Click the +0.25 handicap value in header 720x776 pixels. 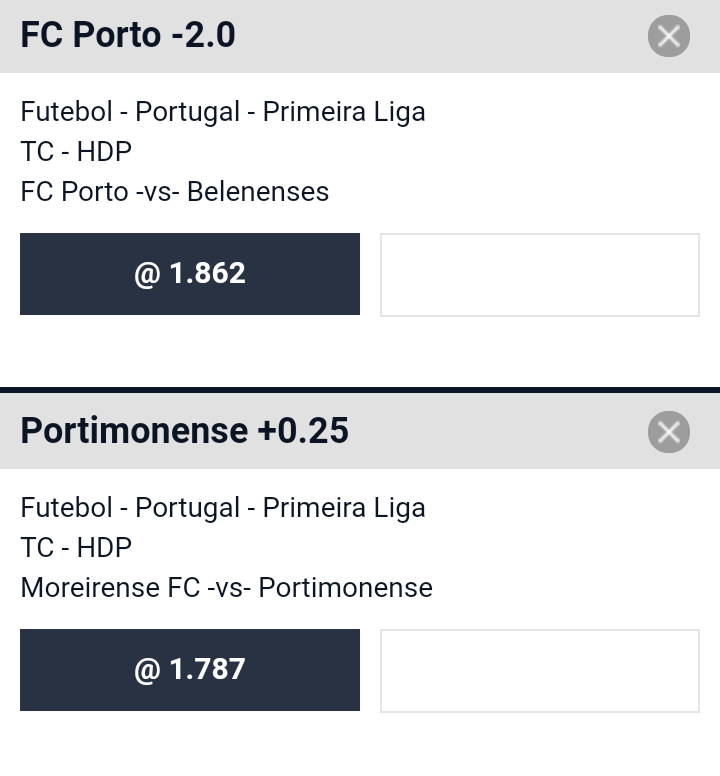[303, 431]
